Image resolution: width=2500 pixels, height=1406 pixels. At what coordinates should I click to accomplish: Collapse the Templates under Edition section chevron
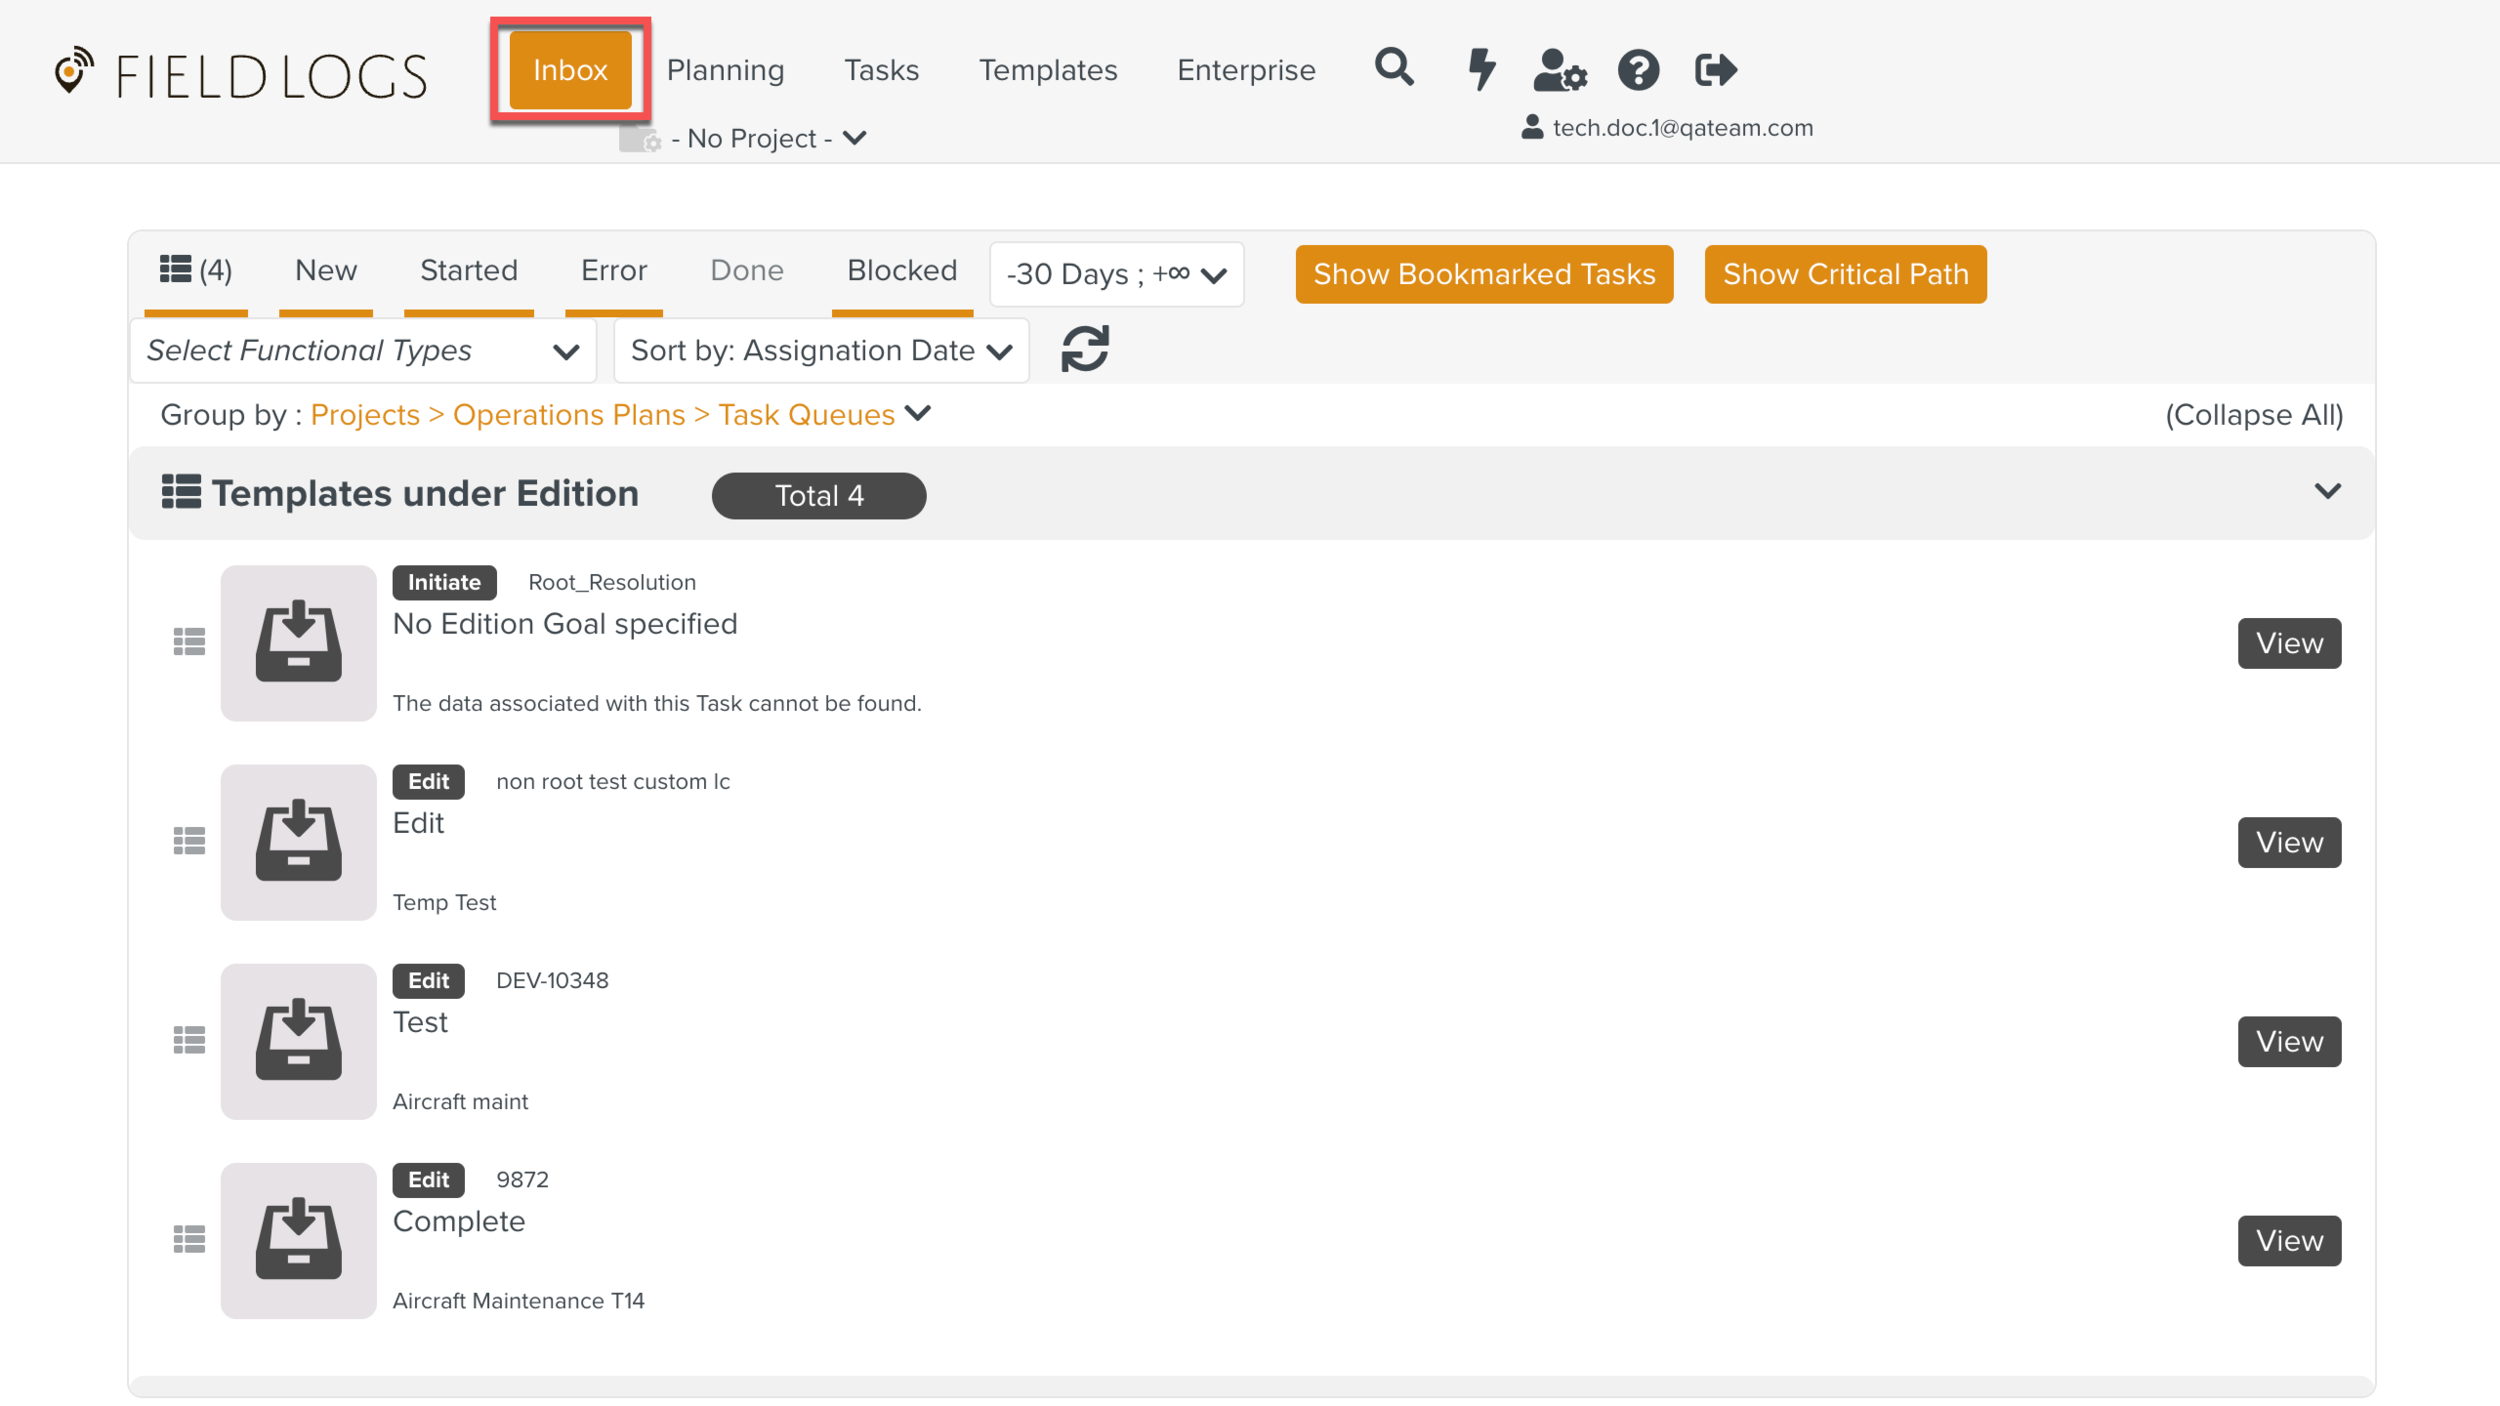pos(2327,492)
